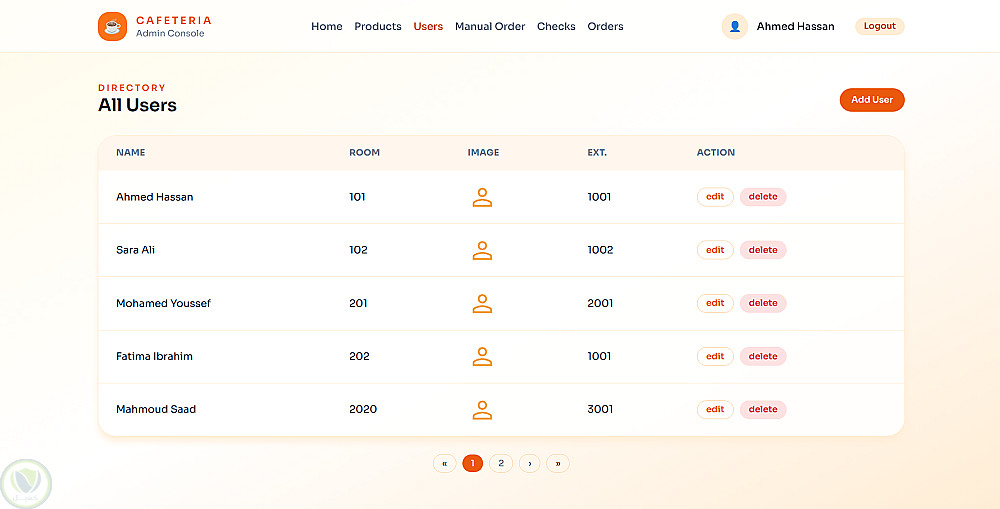Click the user image icon in Mahmoud Saad row
The height and width of the screenshot is (509, 1000).
coord(482,409)
